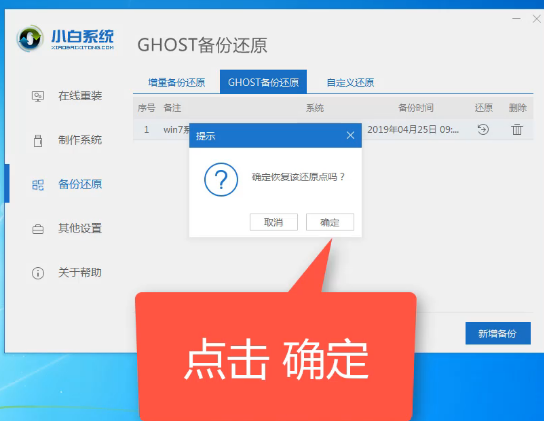Click the trash delete icon for backup 1
This screenshot has height=421, width=544.
pos(517,129)
